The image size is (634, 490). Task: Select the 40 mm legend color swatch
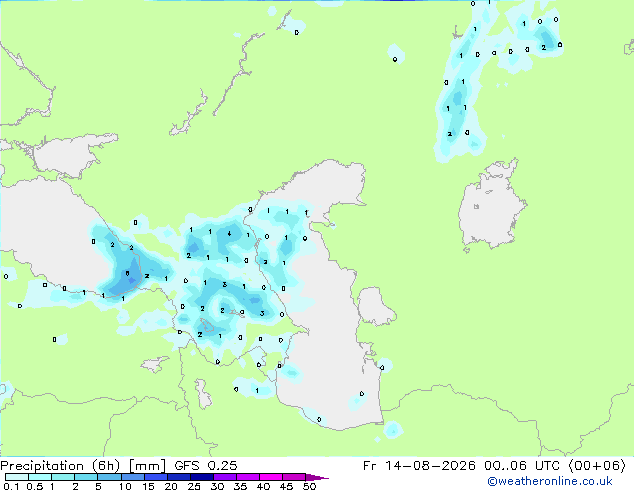point(271,477)
